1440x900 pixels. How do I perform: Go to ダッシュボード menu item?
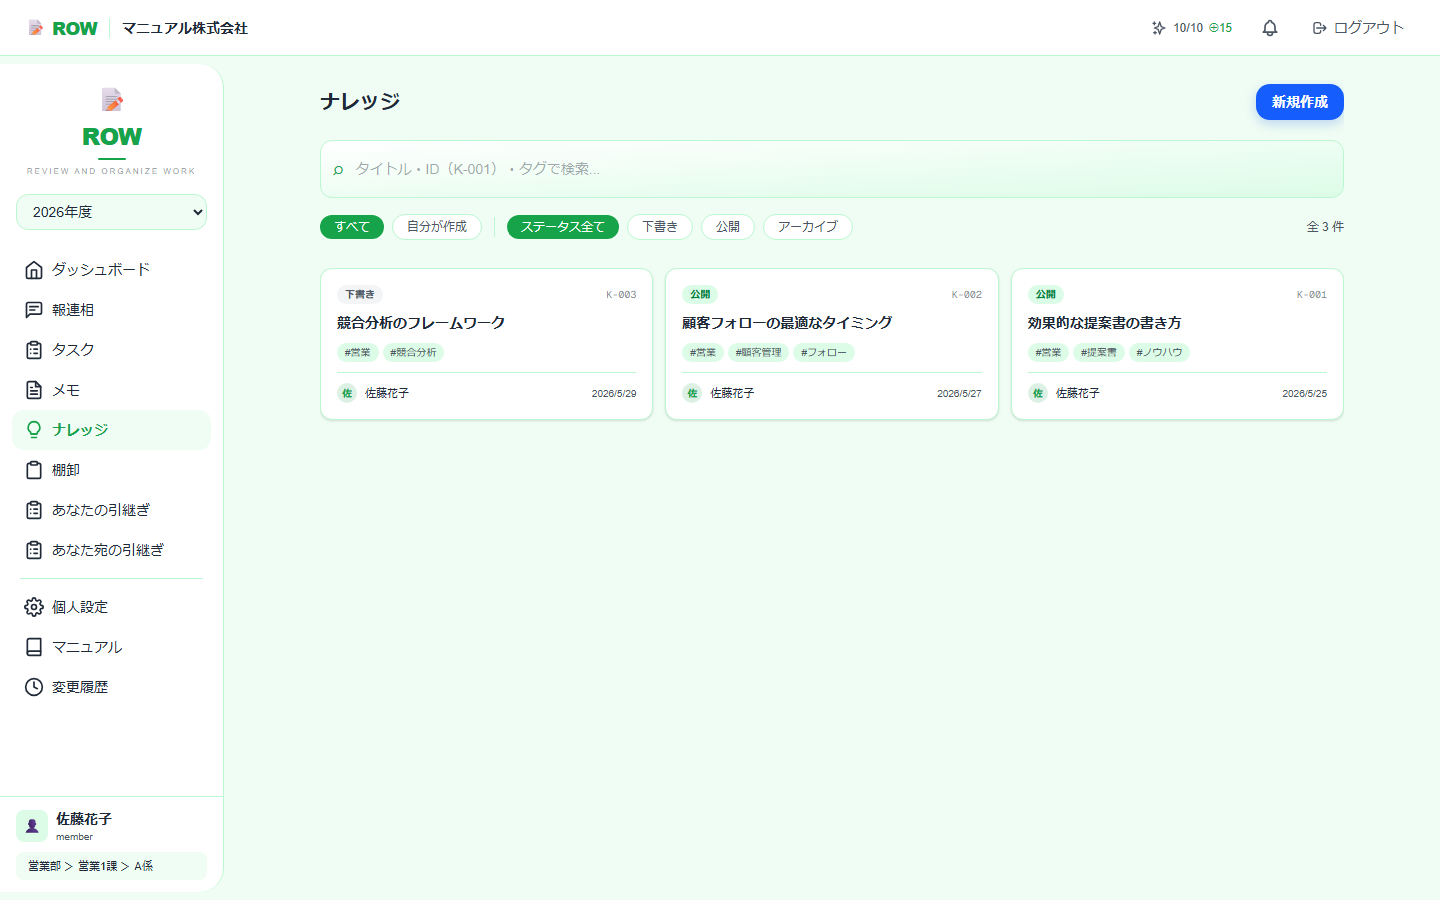(112, 270)
